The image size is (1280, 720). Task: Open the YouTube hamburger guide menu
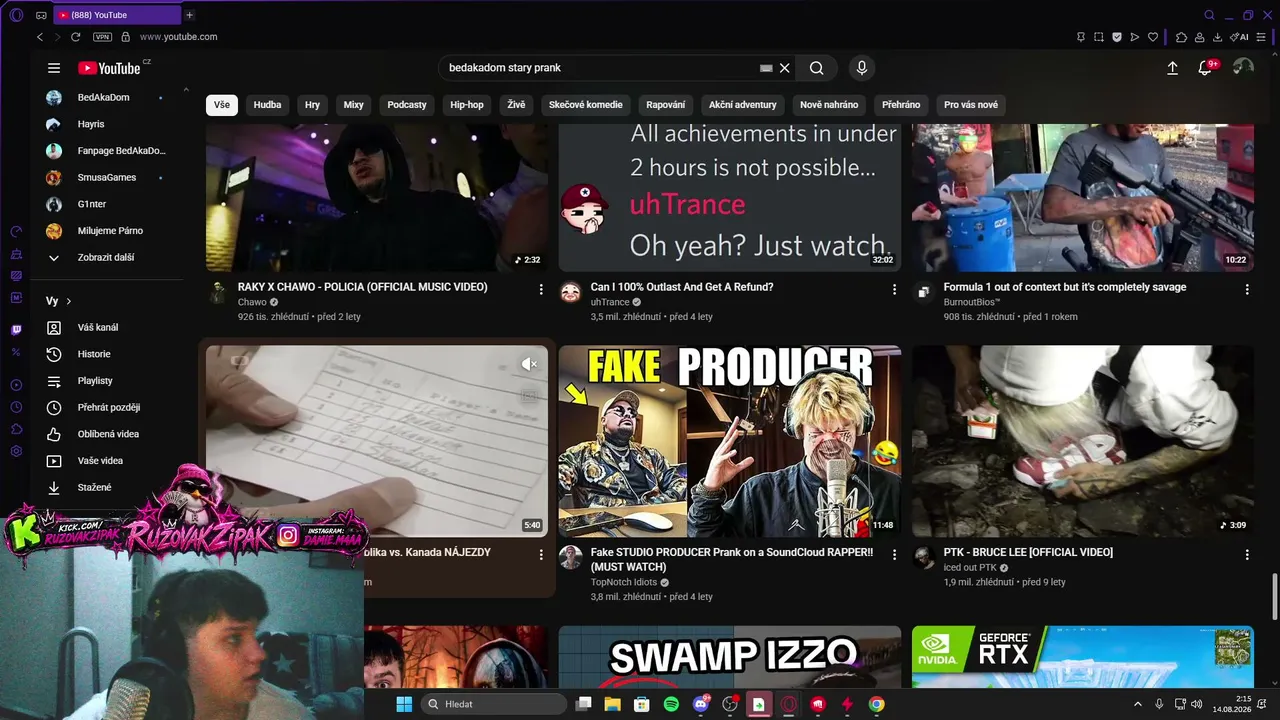coord(54,68)
